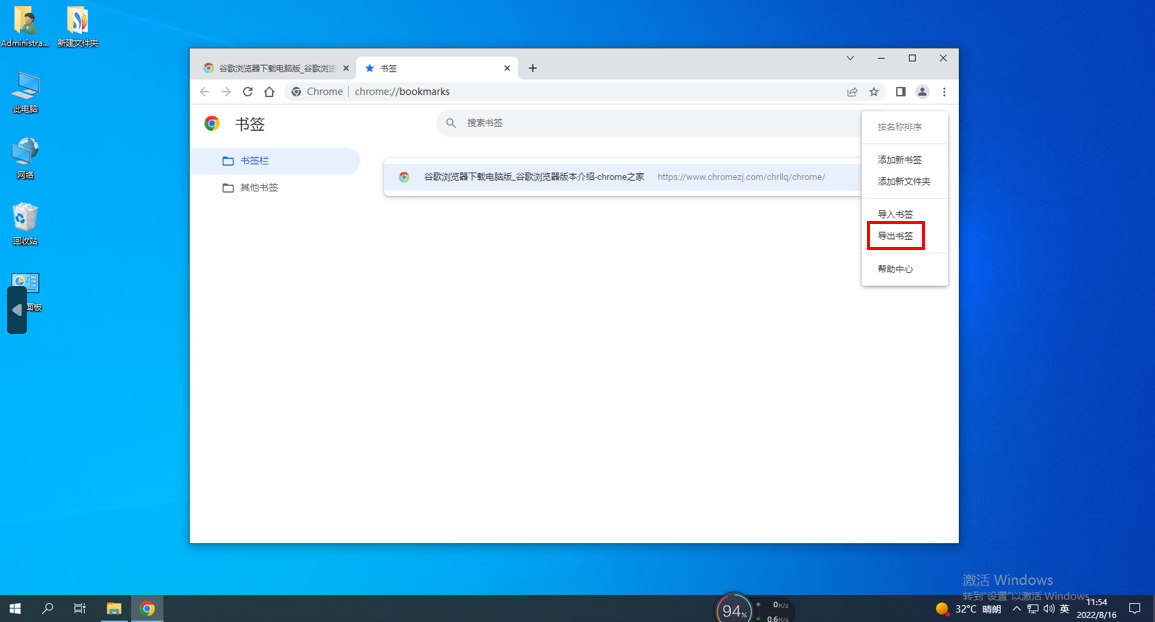Expand the left edge side panel arrow
Screen dimensions: 1155x622
pos(16,310)
